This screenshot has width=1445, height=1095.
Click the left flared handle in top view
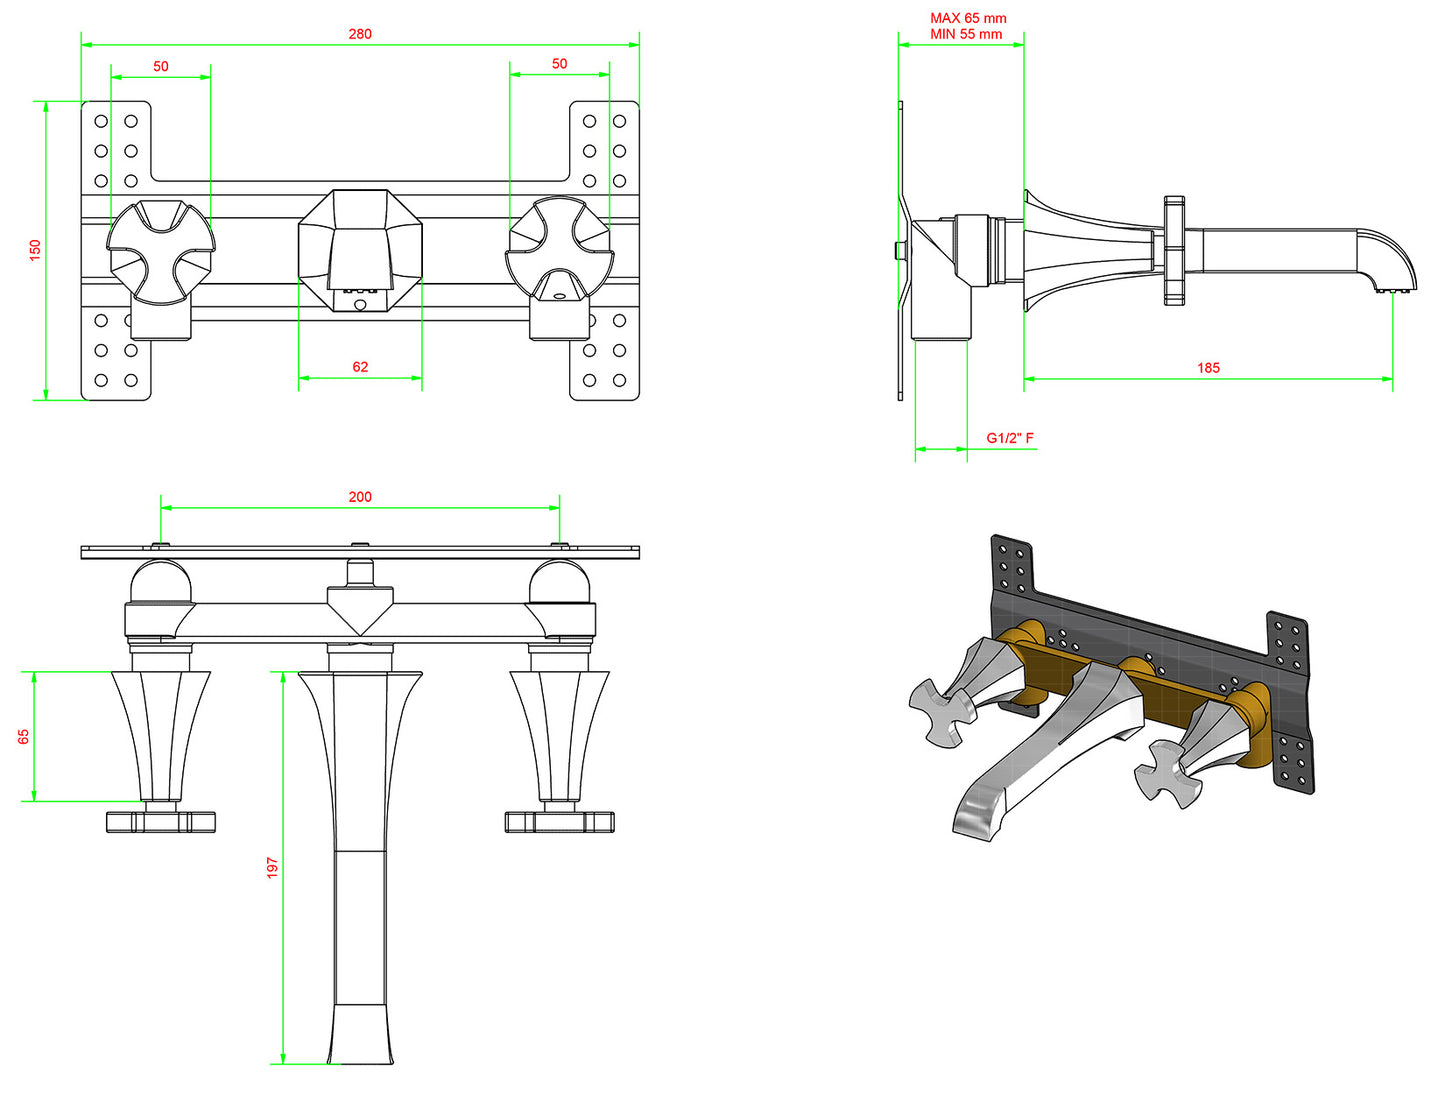click(160, 735)
